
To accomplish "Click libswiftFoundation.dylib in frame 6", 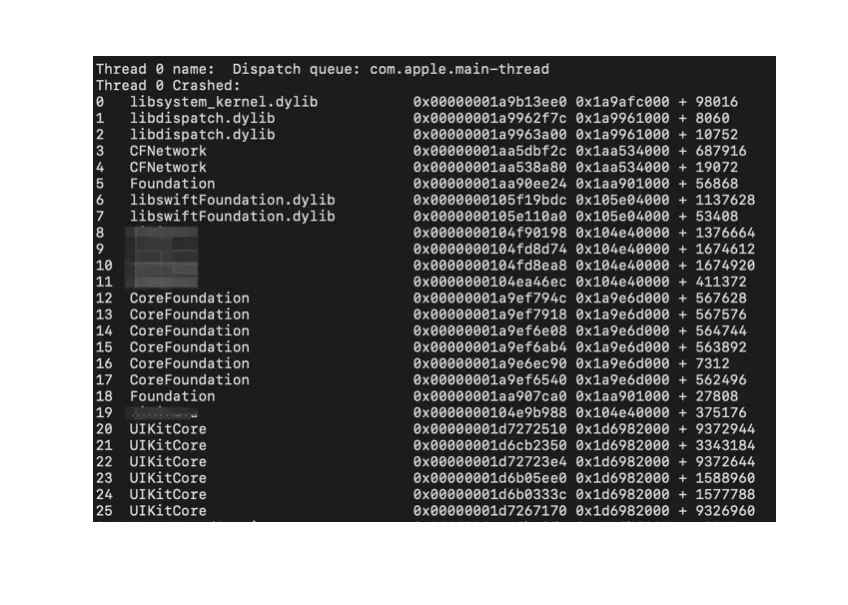I will pos(232,200).
